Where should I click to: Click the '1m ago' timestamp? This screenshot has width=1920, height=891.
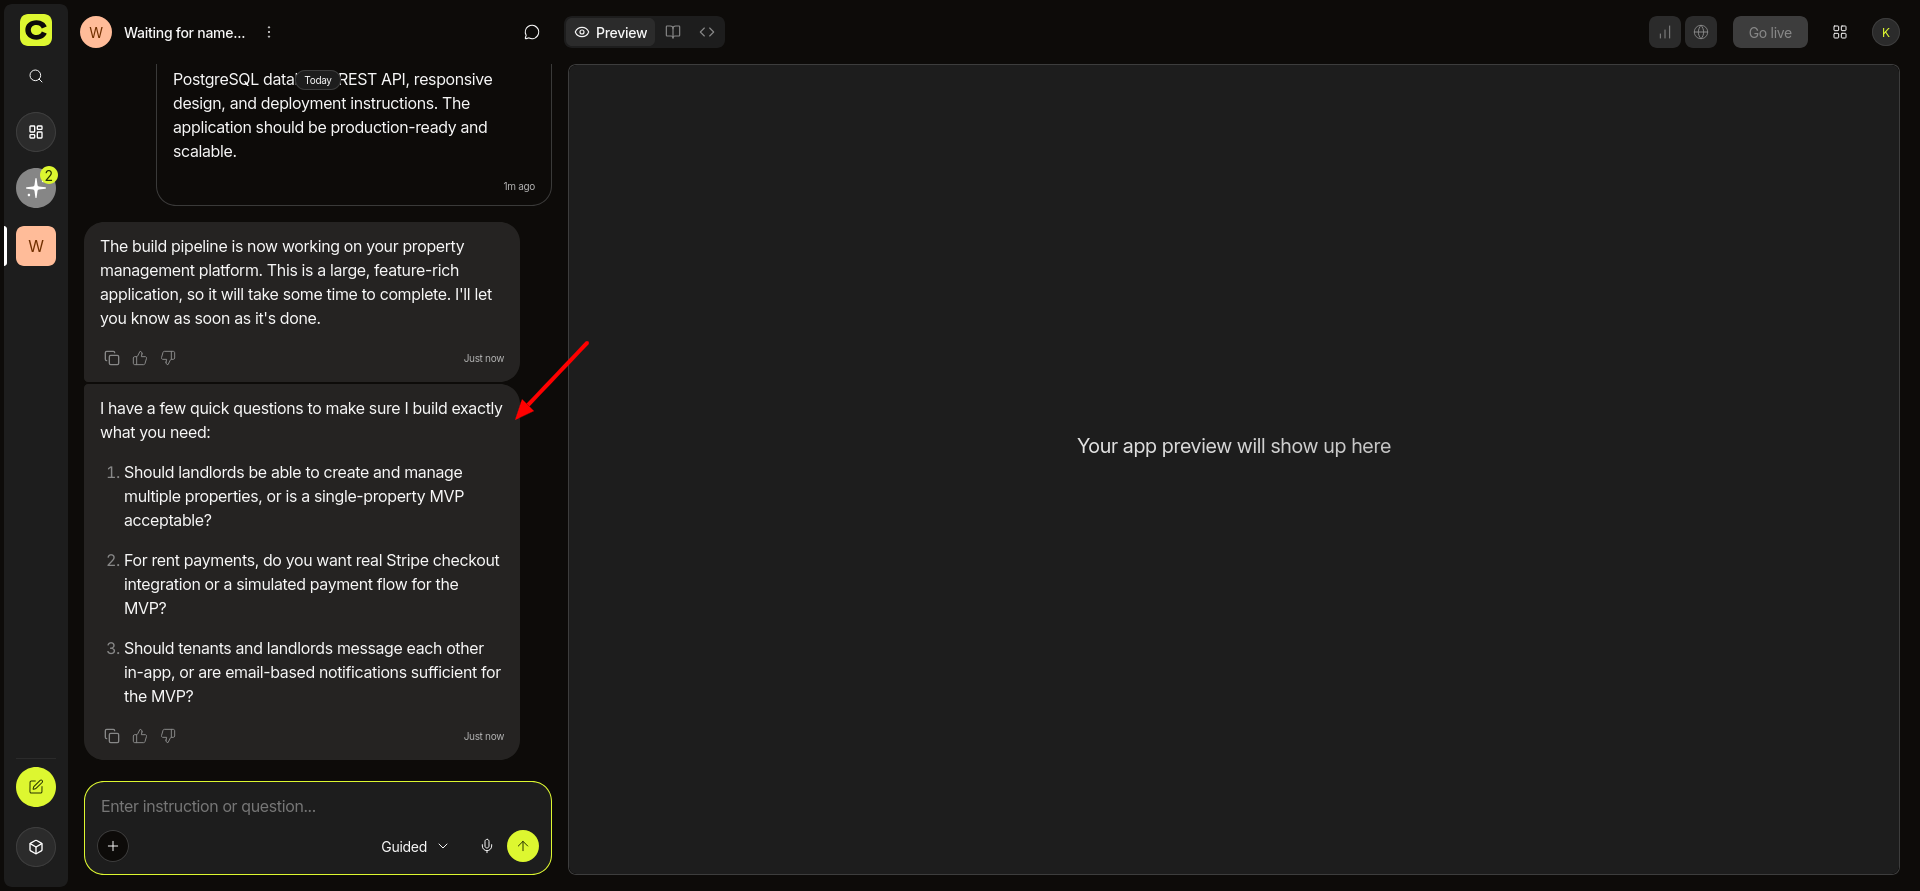point(519,186)
